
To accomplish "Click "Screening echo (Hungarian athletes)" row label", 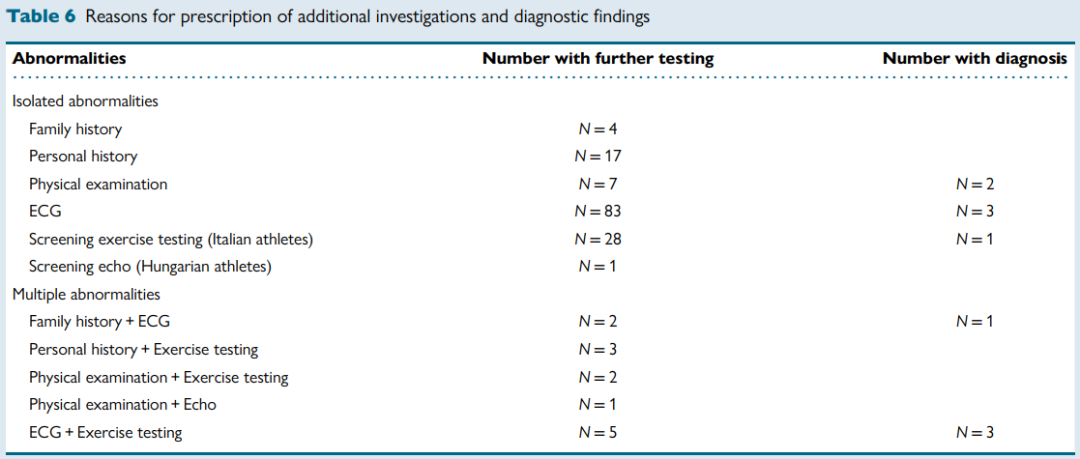I will click(x=150, y=267).
